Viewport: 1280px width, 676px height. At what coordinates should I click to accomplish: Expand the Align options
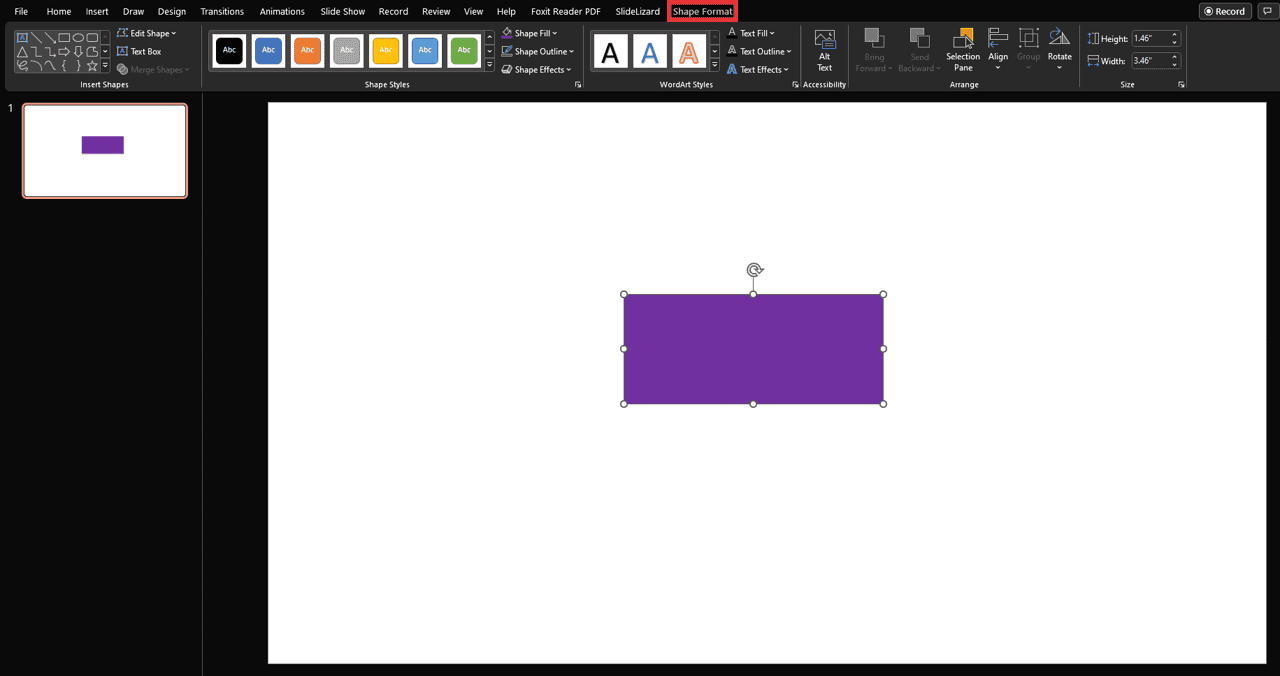tap(997, 50)
